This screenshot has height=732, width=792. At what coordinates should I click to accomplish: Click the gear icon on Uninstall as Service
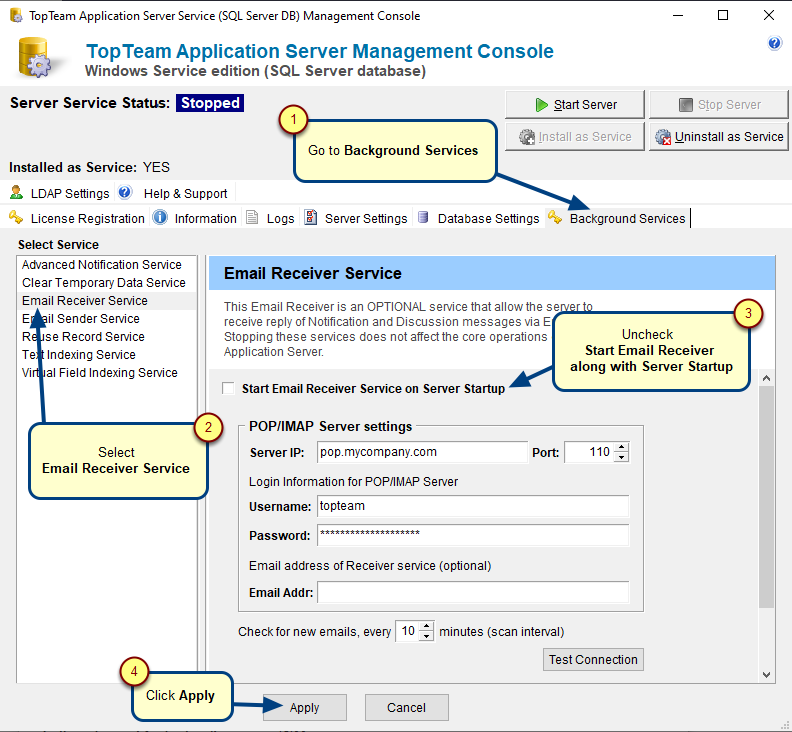663,137
